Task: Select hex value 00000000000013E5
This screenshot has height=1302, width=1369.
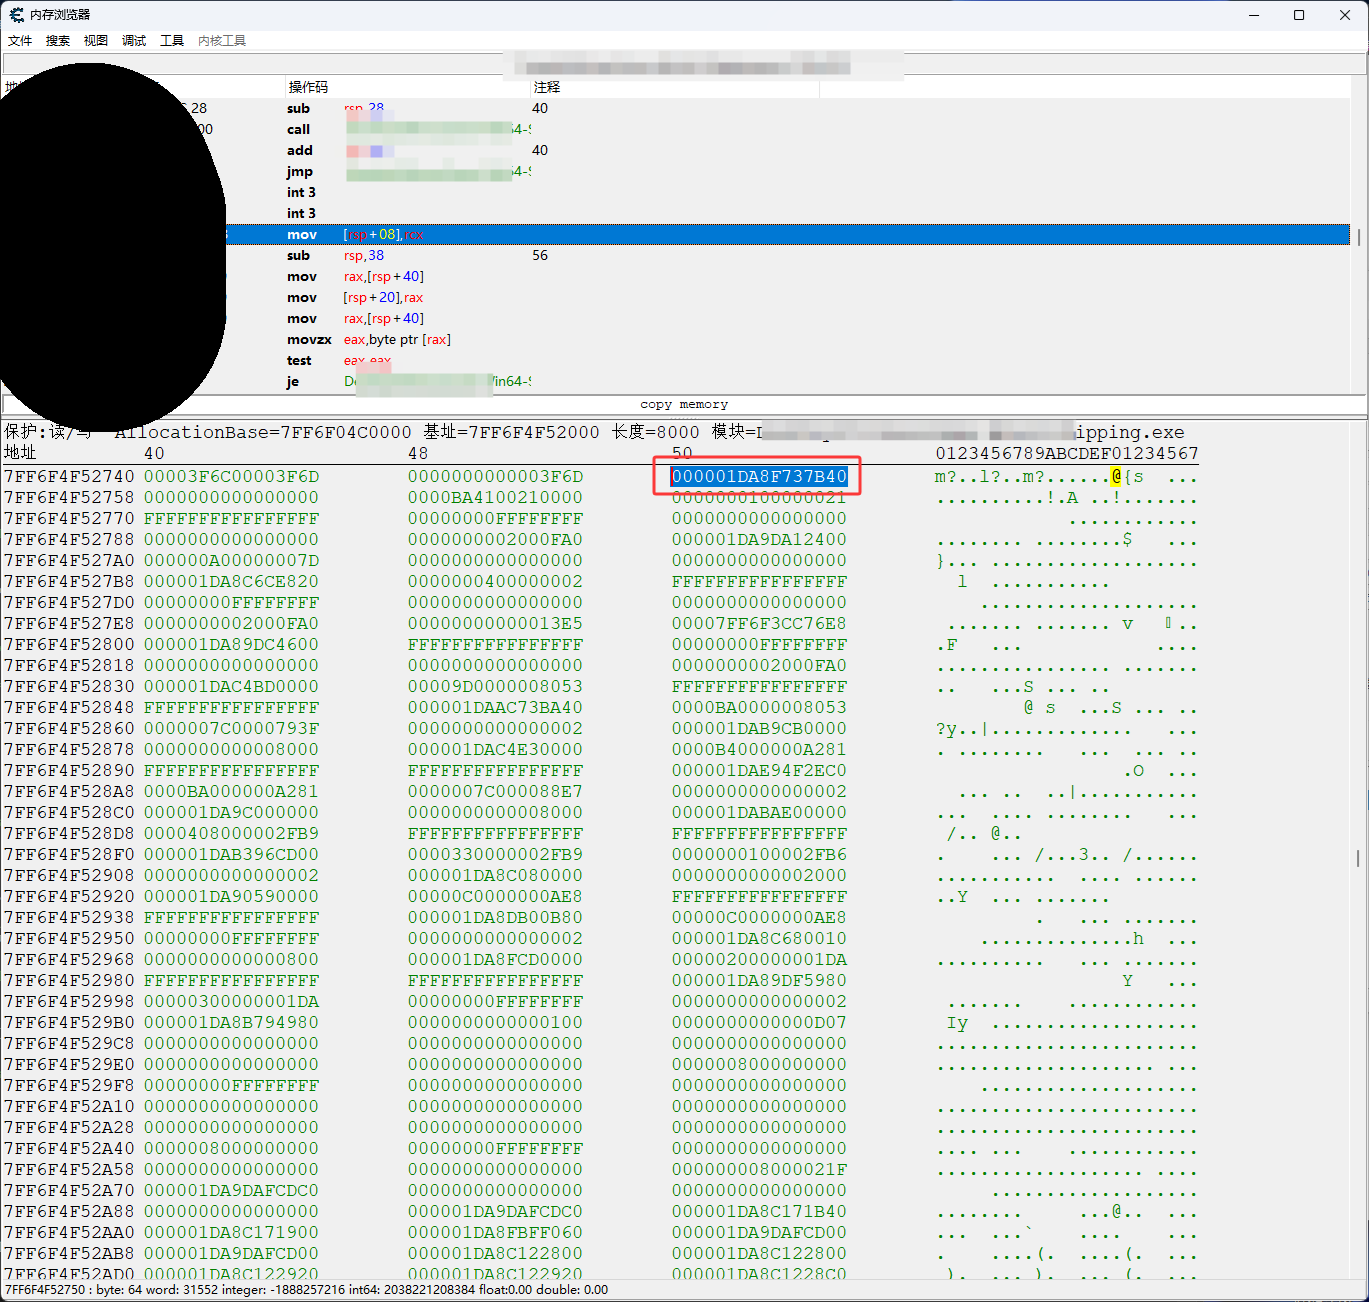Action: 495,624
